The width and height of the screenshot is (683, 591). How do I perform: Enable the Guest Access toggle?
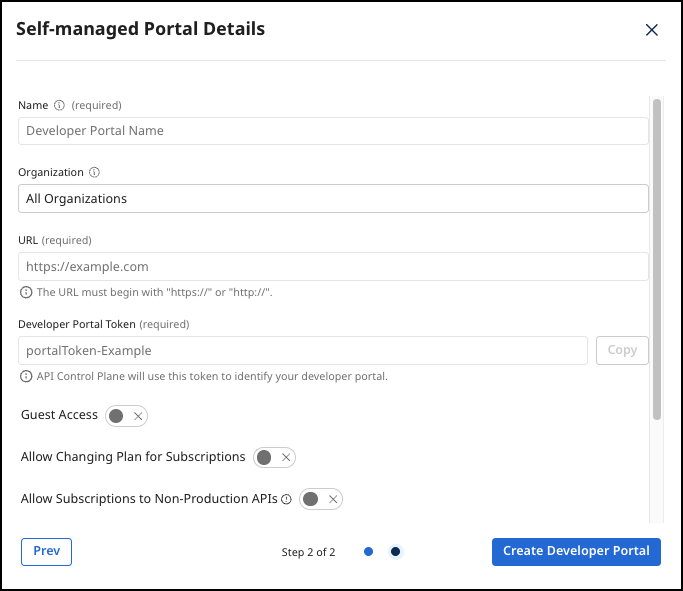pos(126,416)
